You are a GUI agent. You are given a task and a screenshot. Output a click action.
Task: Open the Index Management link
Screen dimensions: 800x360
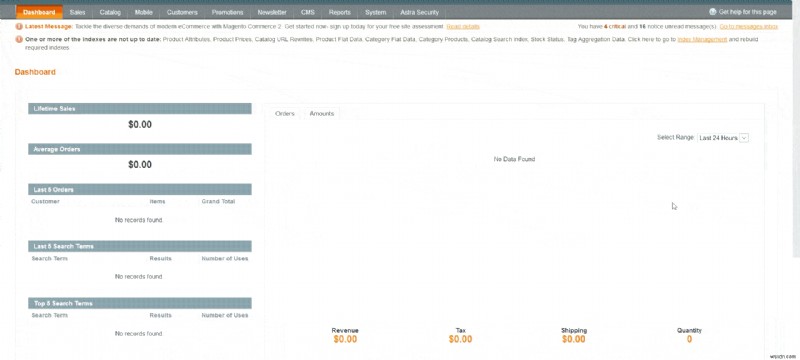tap(702, 39)
